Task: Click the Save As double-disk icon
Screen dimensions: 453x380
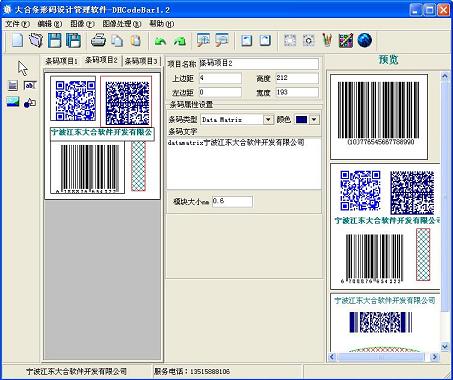Action: click(73, 40)
